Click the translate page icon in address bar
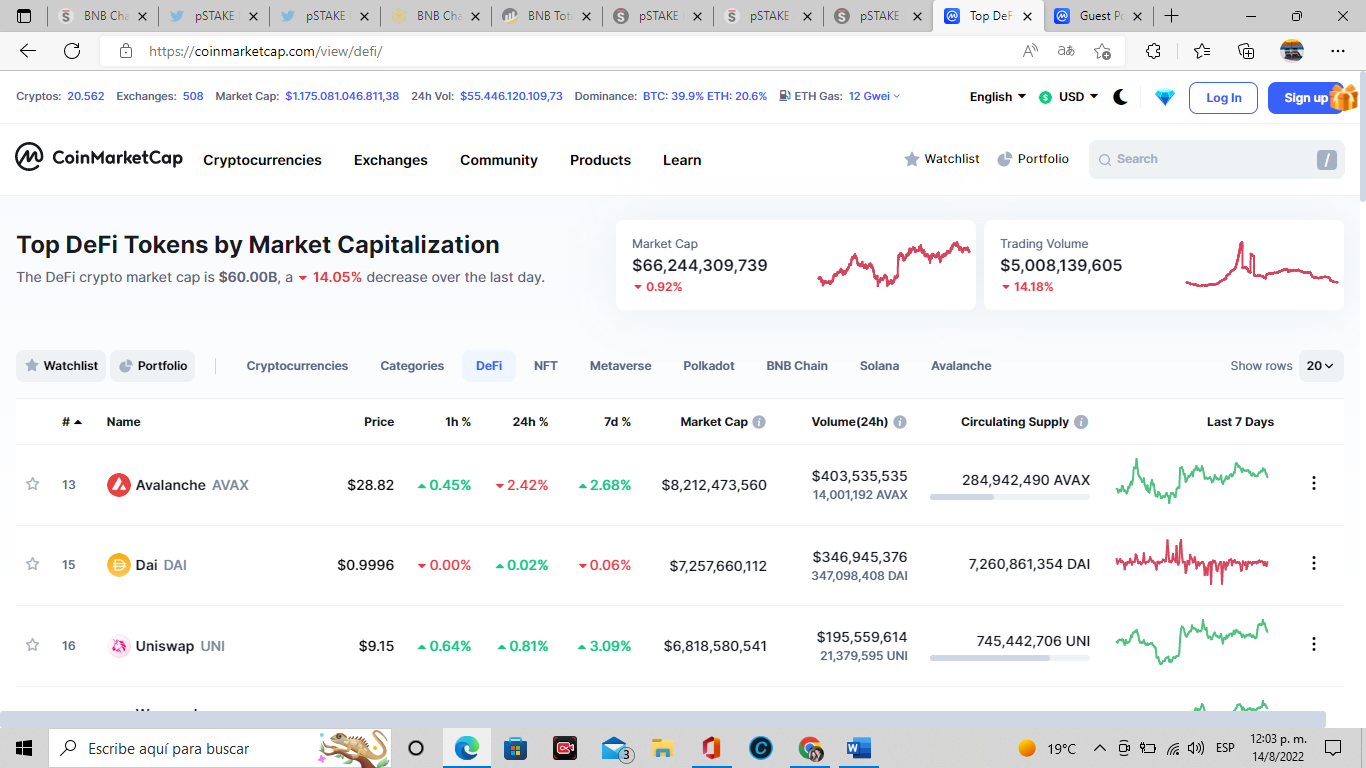 pyautogui.click(x=1066, y=51)
